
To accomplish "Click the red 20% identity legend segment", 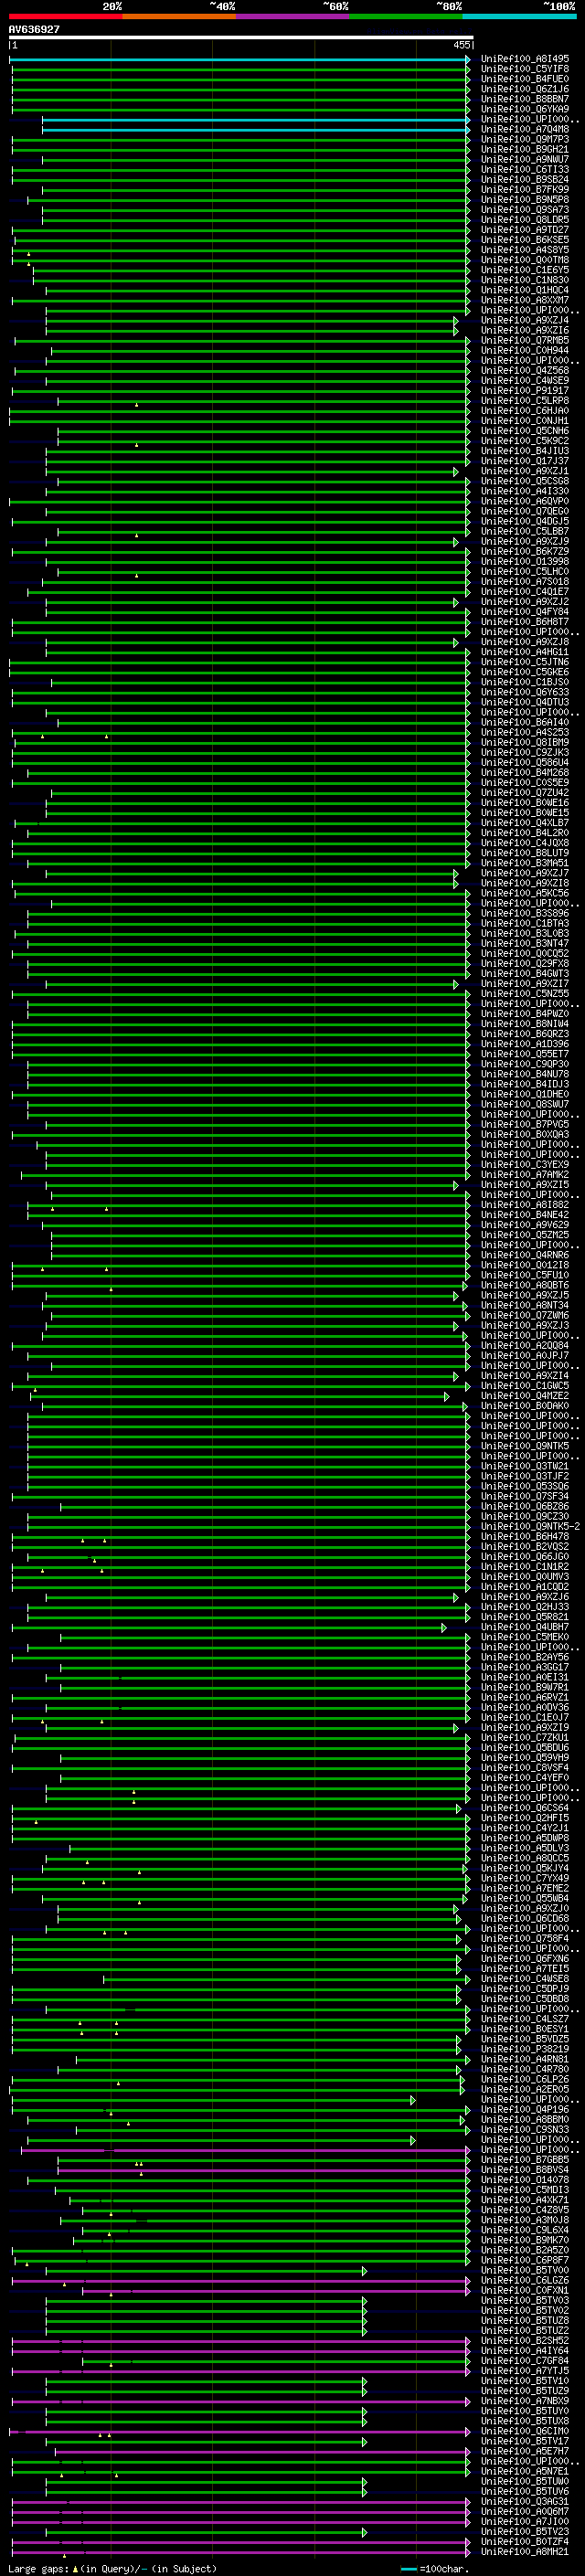I will 66,17.
